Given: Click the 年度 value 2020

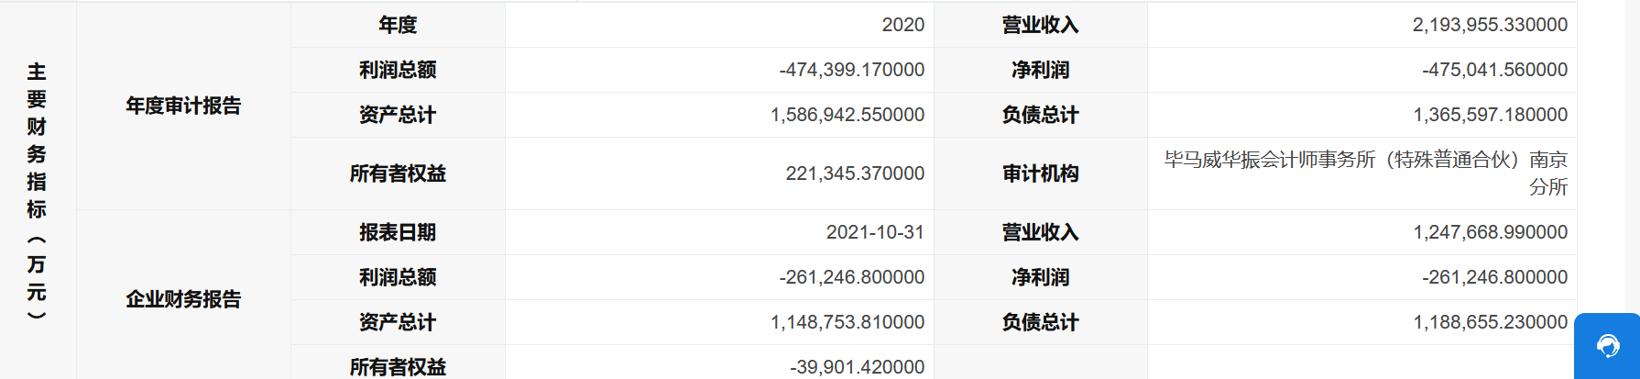Looking at the screenshot, I should pyautogui.click(x=903, y=25).
